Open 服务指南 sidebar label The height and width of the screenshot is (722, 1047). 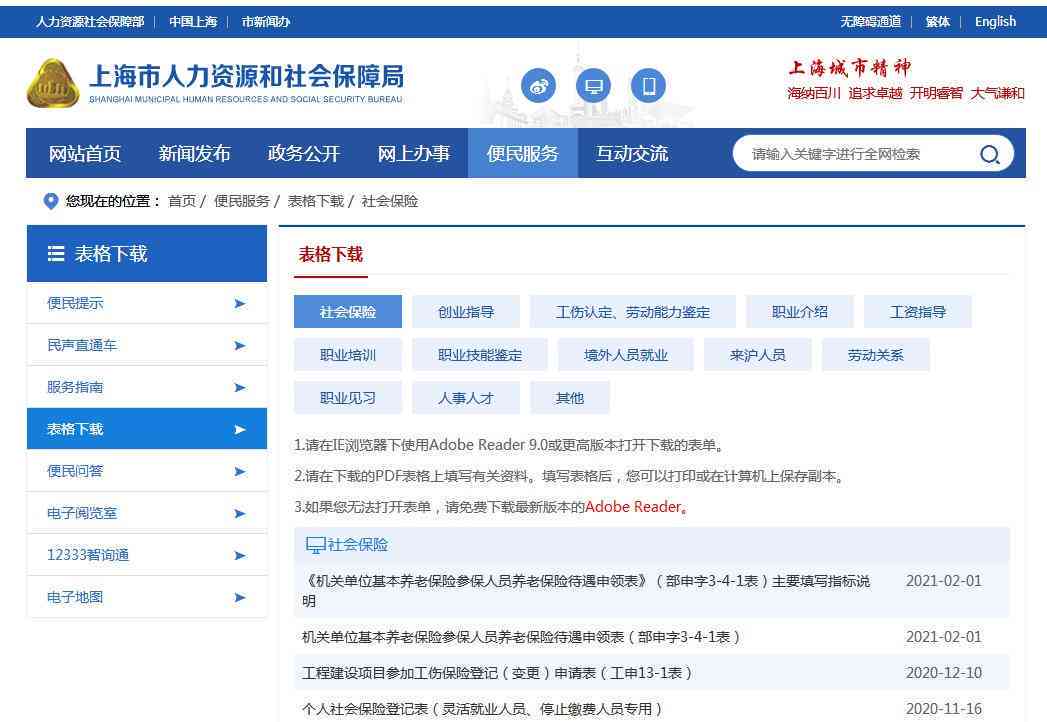coord(75,387)
